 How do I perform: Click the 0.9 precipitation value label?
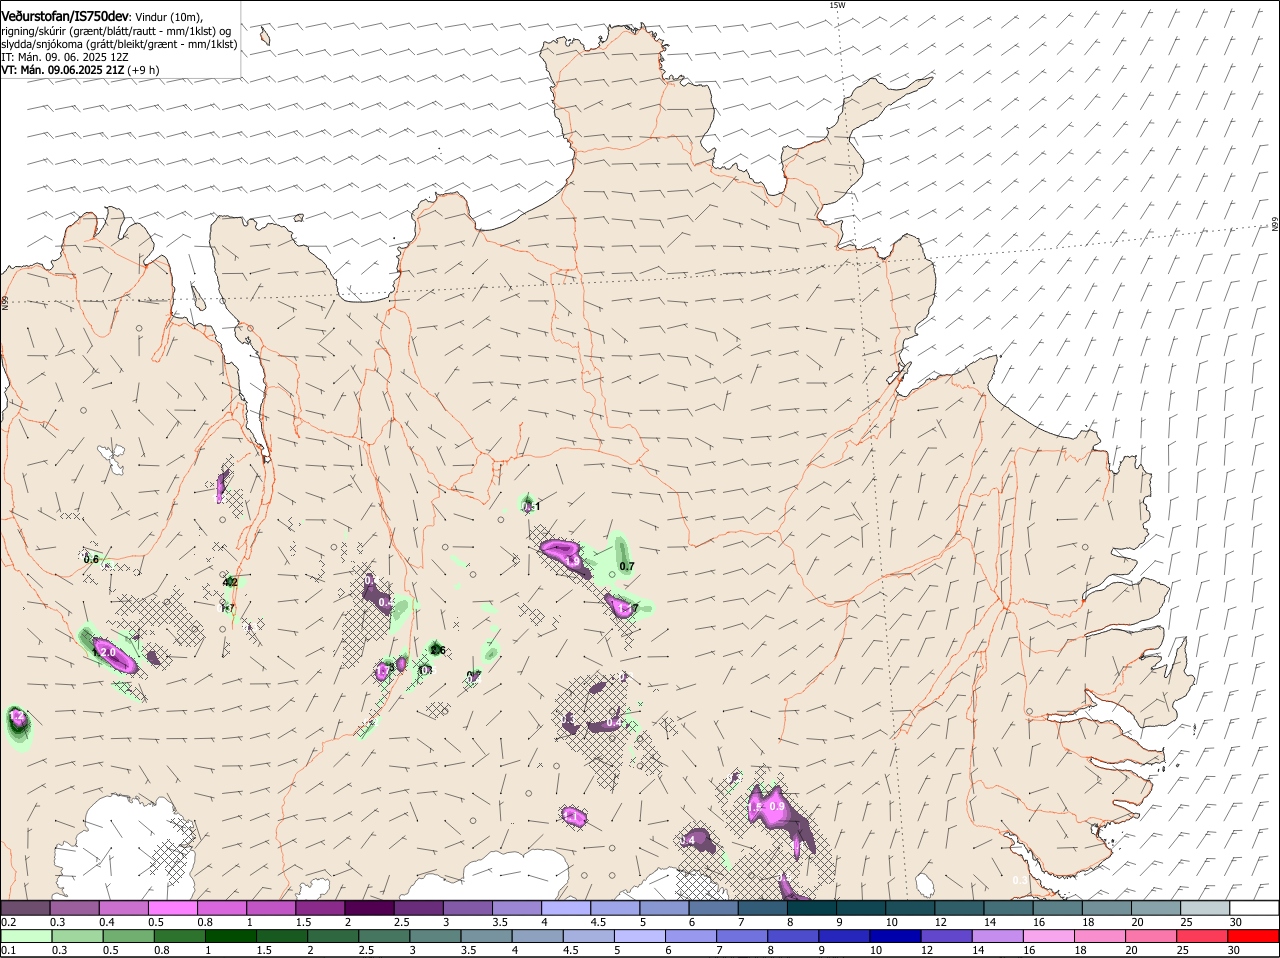[776, 805]
